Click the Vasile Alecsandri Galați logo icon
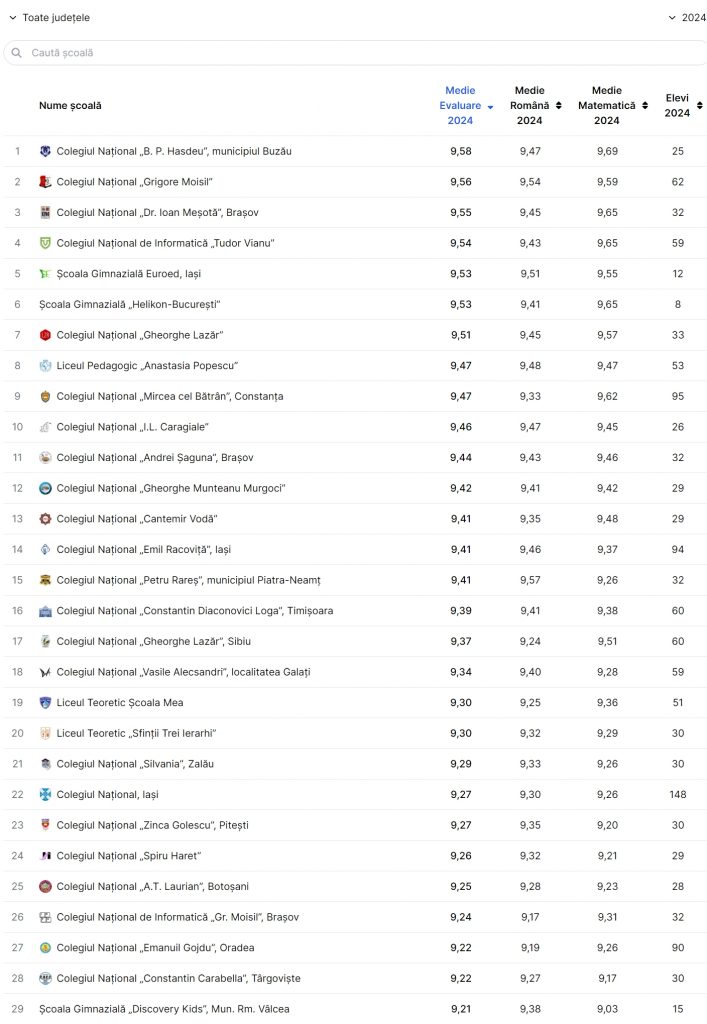This screenshot has height=1024, width=707. click(x=45, y=673)
